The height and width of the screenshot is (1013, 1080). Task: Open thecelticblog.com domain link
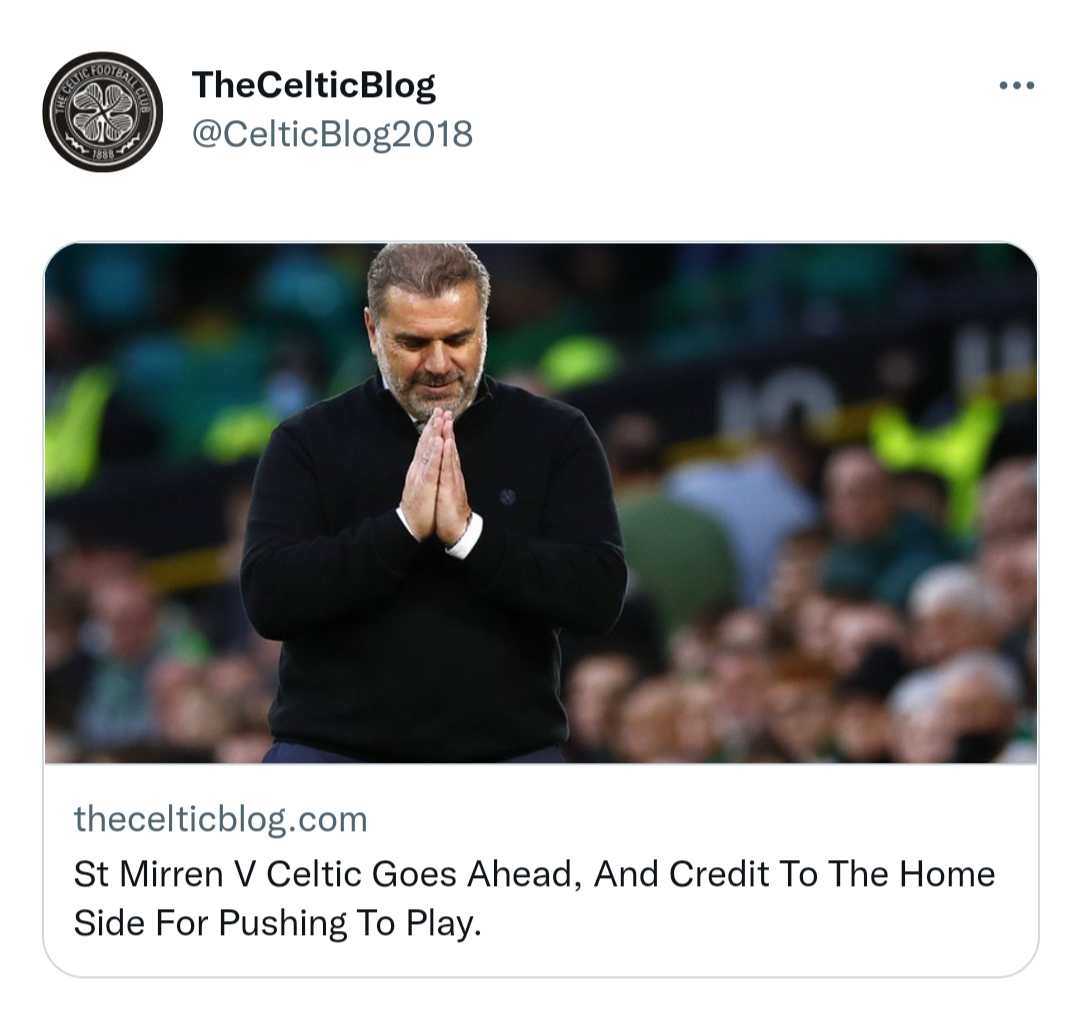[x=220, y=819]
